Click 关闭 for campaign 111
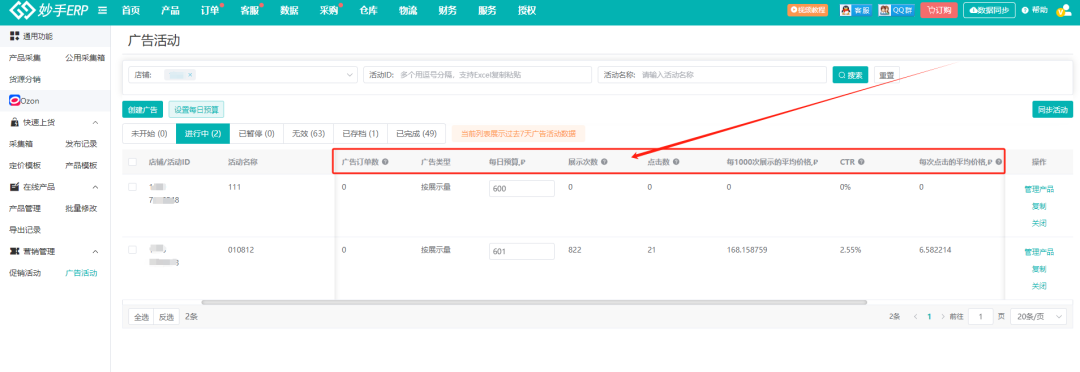This screenshot has width=1080, height=372. [x=1039, y=223]
